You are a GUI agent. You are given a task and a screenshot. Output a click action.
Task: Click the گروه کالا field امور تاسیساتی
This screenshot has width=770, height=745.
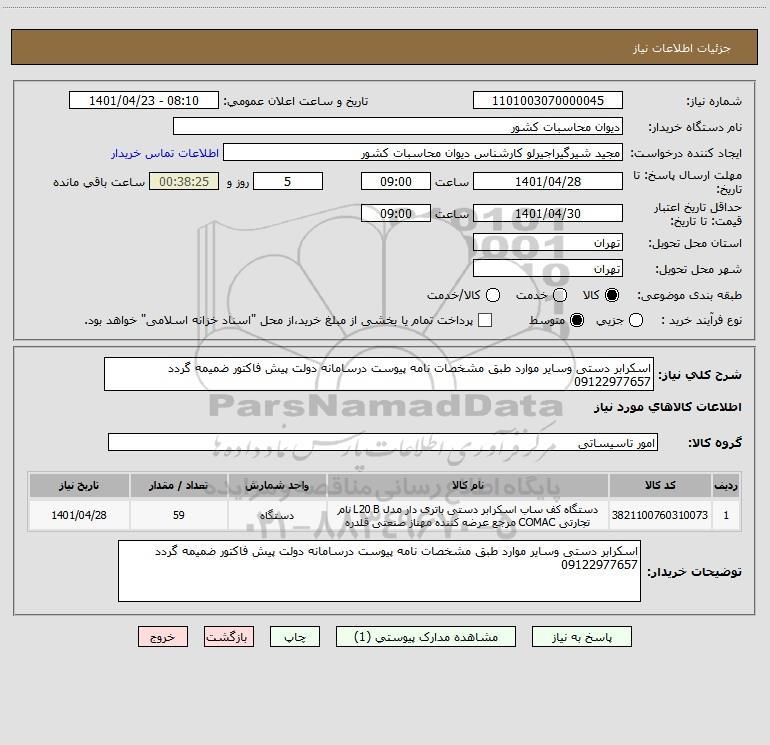coord(383,442)
